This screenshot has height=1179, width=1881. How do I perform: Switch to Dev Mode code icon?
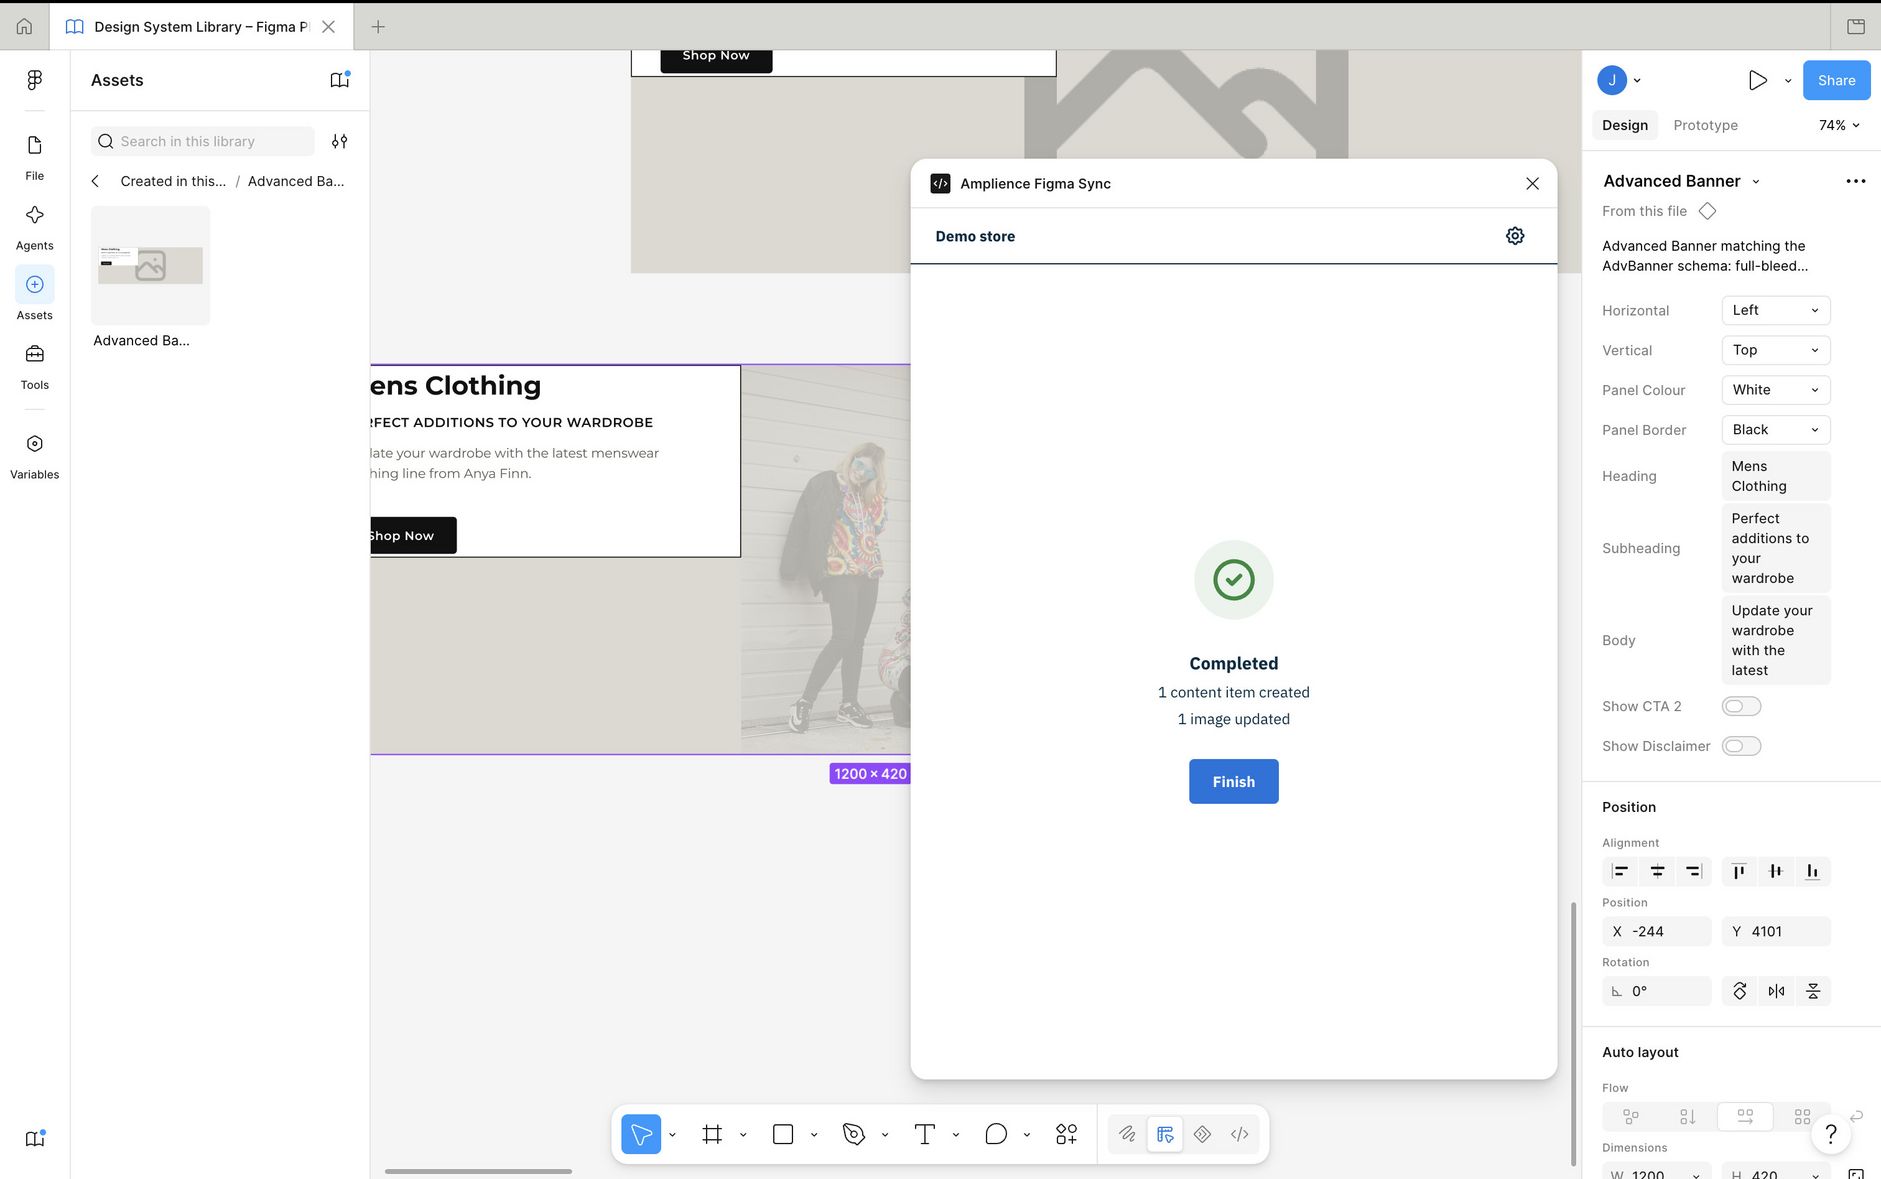1240,1134
